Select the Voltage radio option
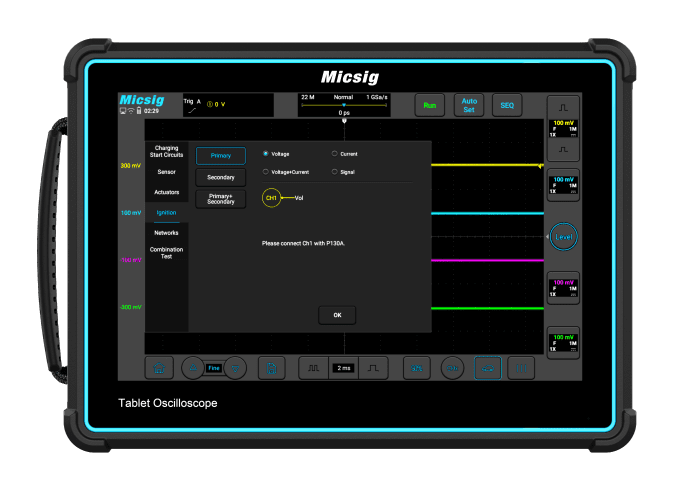700x491 pixels. tap(265, 154)
